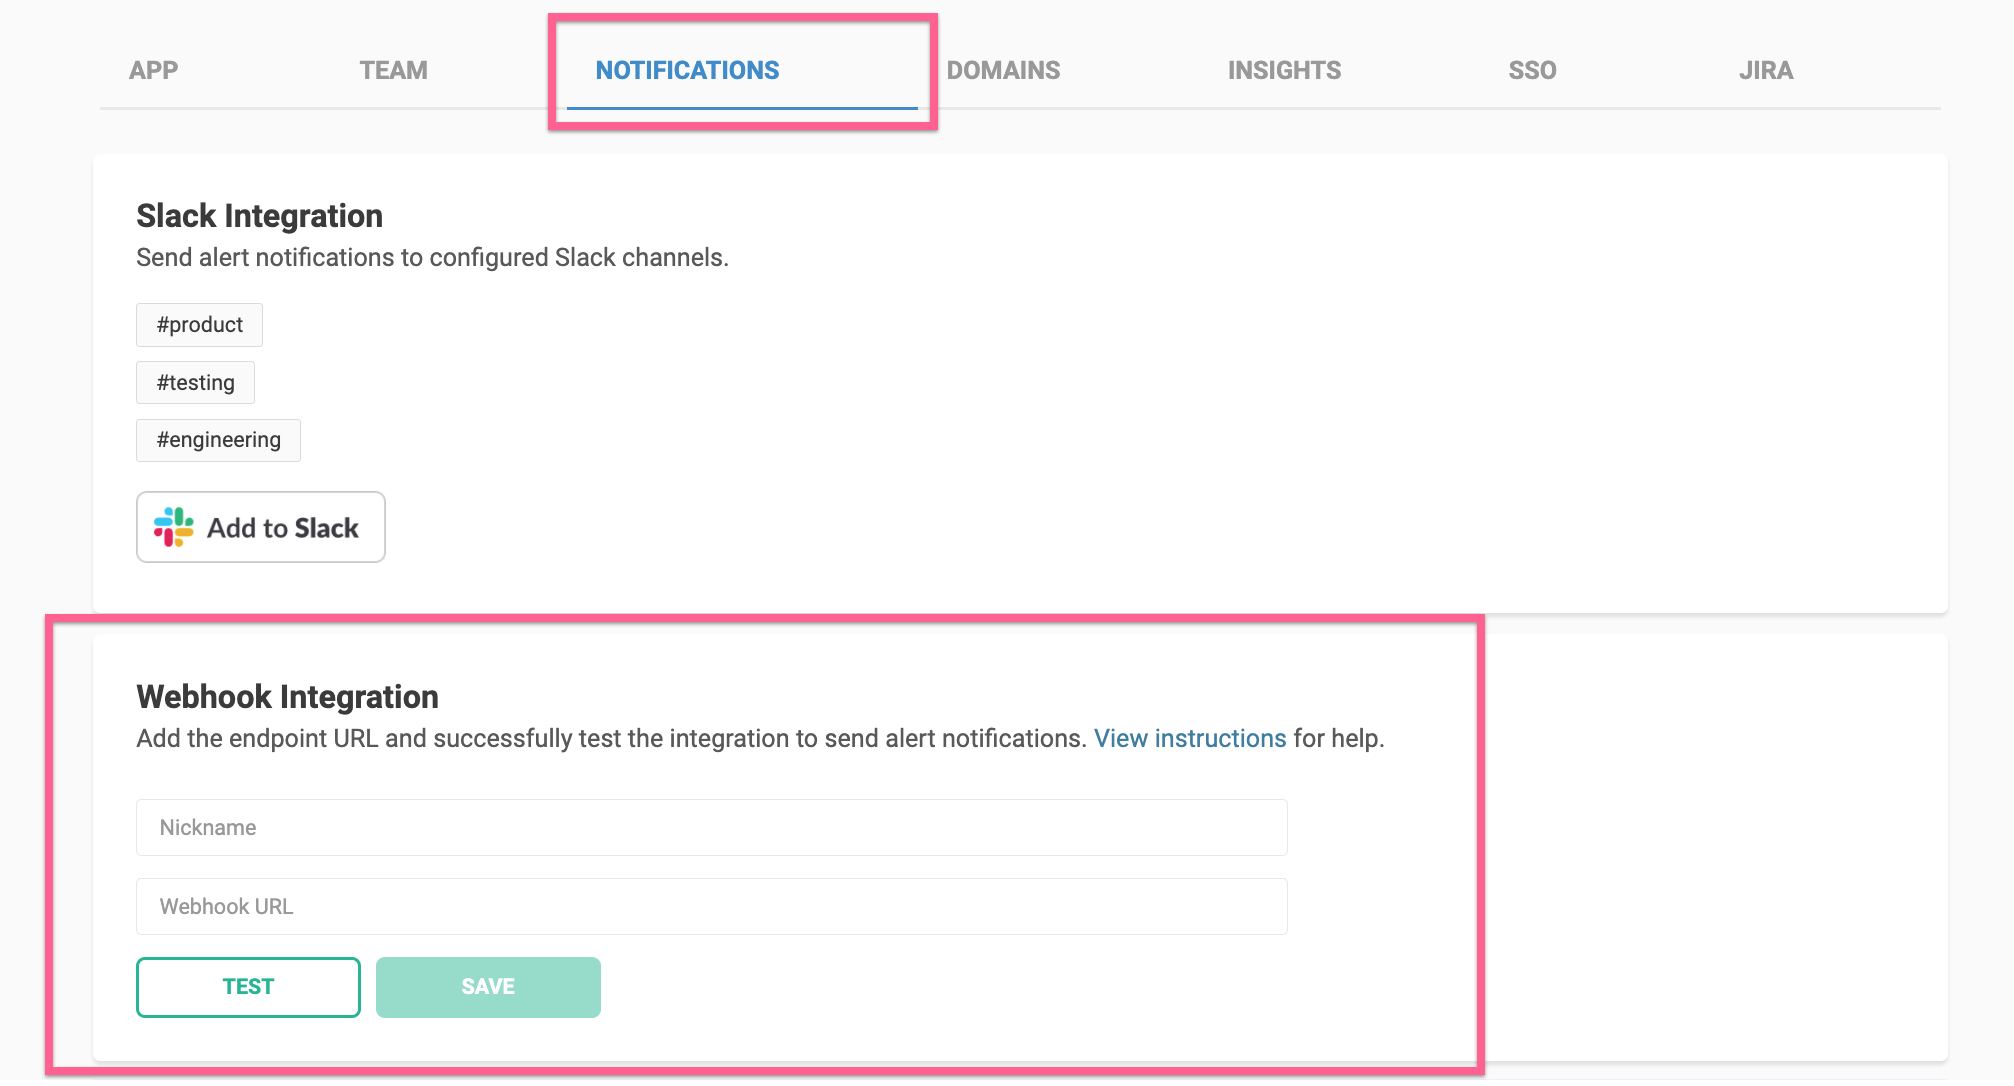Open the APP tab
Screen dimensions: 2014x1086
point(153,70)
